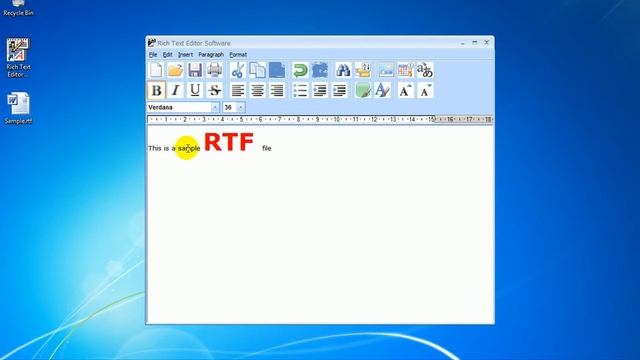640x360 pixels.
Task: Increase font size with the larger A icon
Action: tap(405, 91)
